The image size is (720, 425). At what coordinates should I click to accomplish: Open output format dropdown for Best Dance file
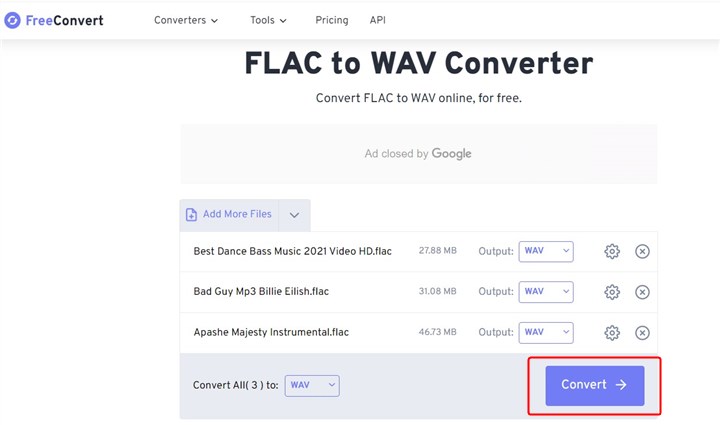(545, 251)
